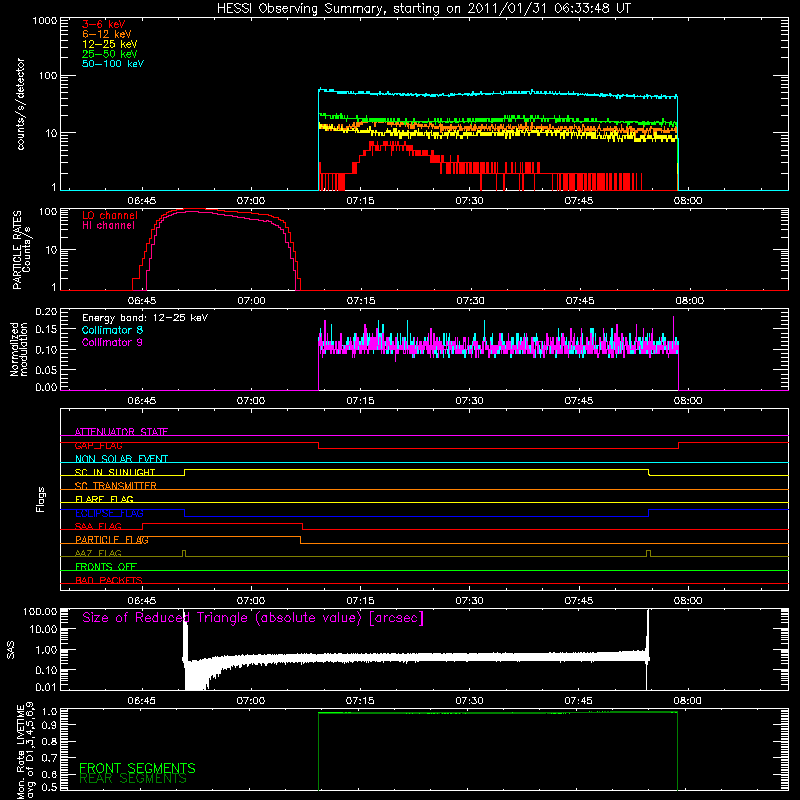Click the FRONT SEGMENTS legend label

137,768
